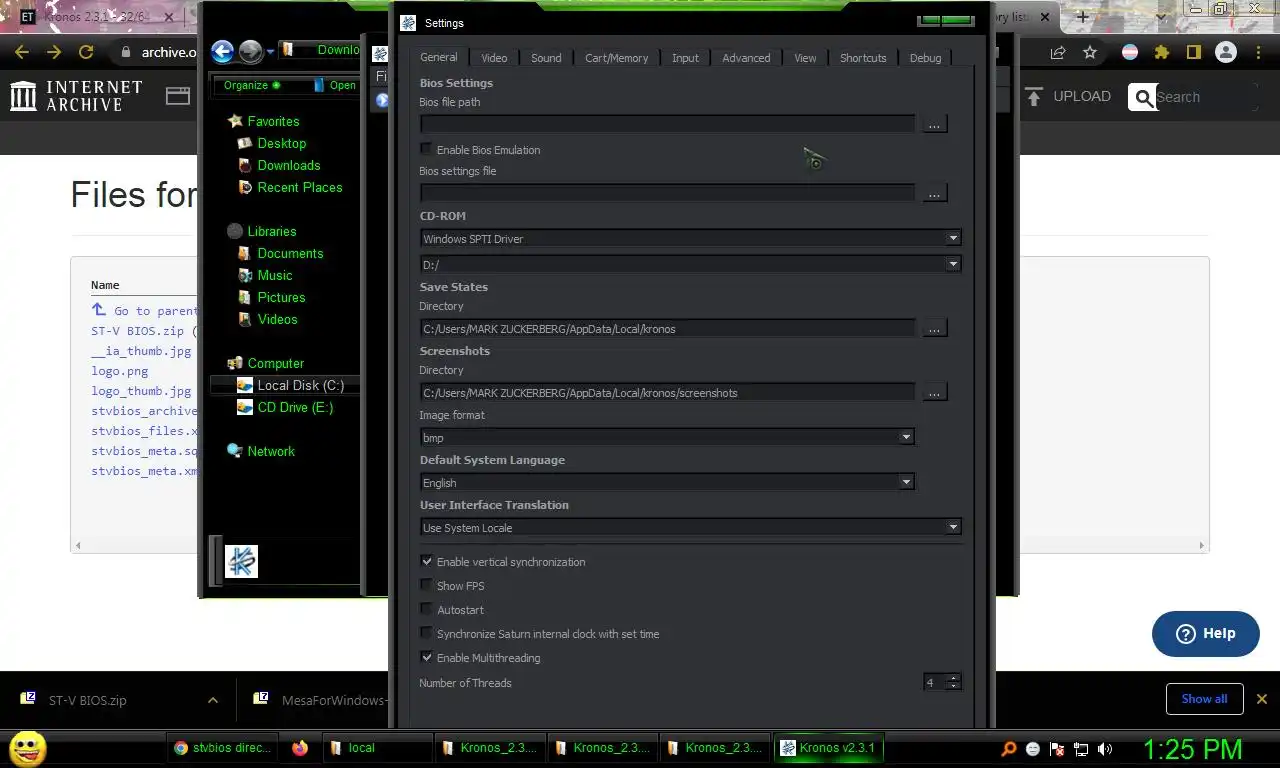This screenshot has width=1280, height=768.
Task: Click Explorer's back arrow button
Action: 223,51
